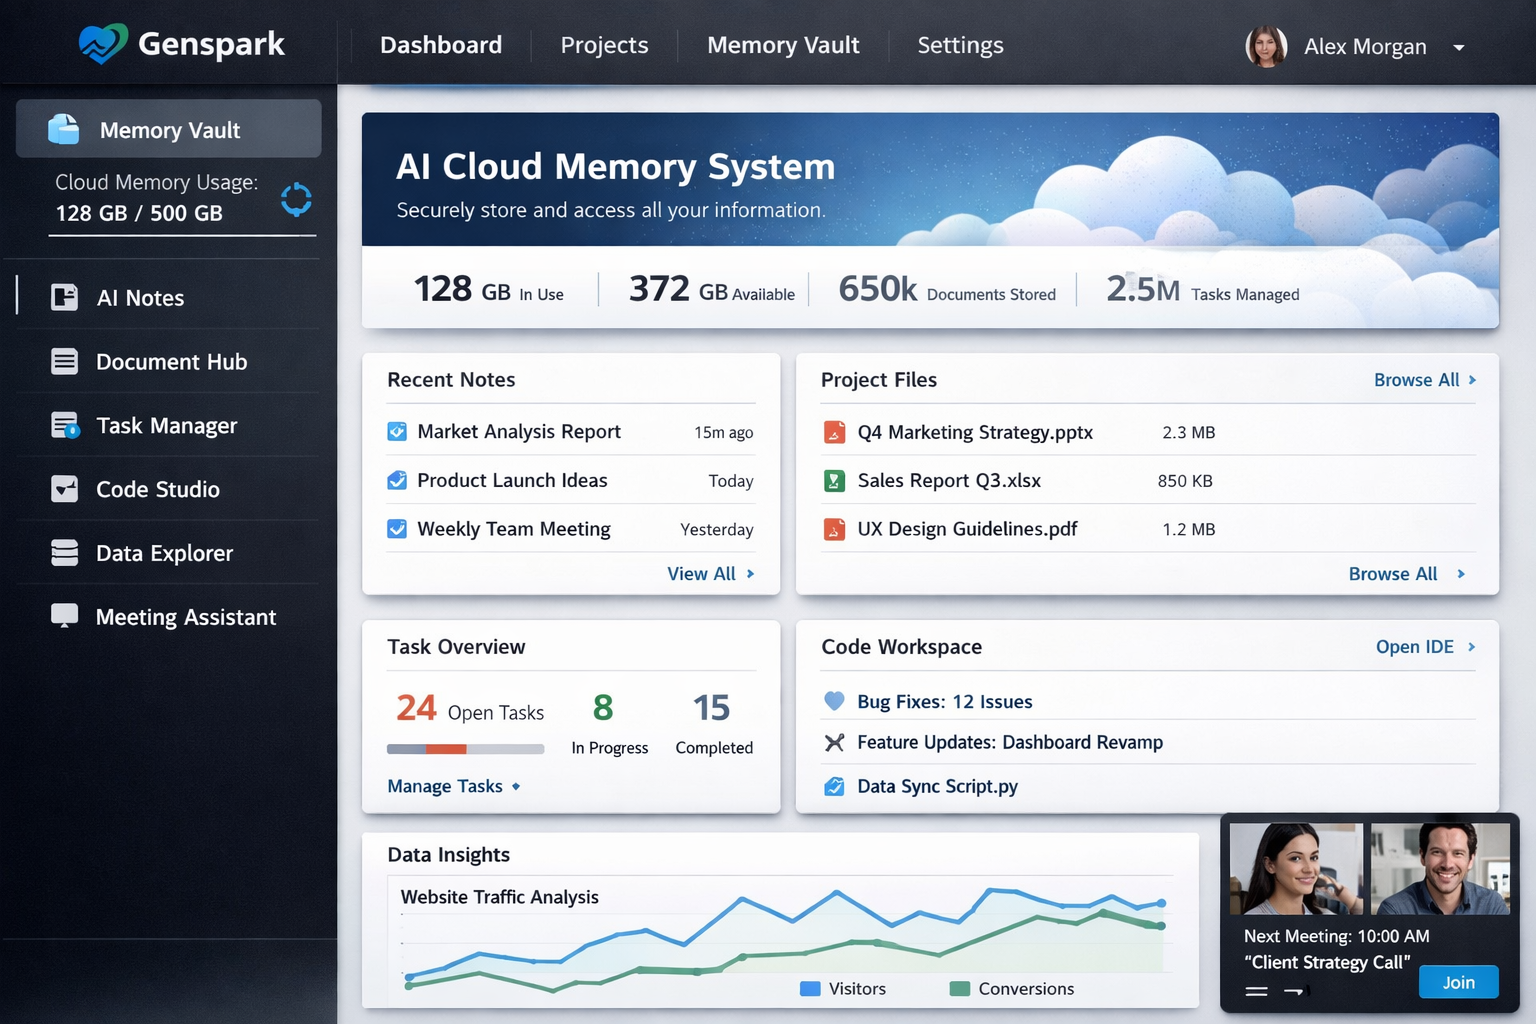Viewport: 1536px width, 1024px height.
Task: Toggle the Conversions legend series
Action: (1011, 988)
